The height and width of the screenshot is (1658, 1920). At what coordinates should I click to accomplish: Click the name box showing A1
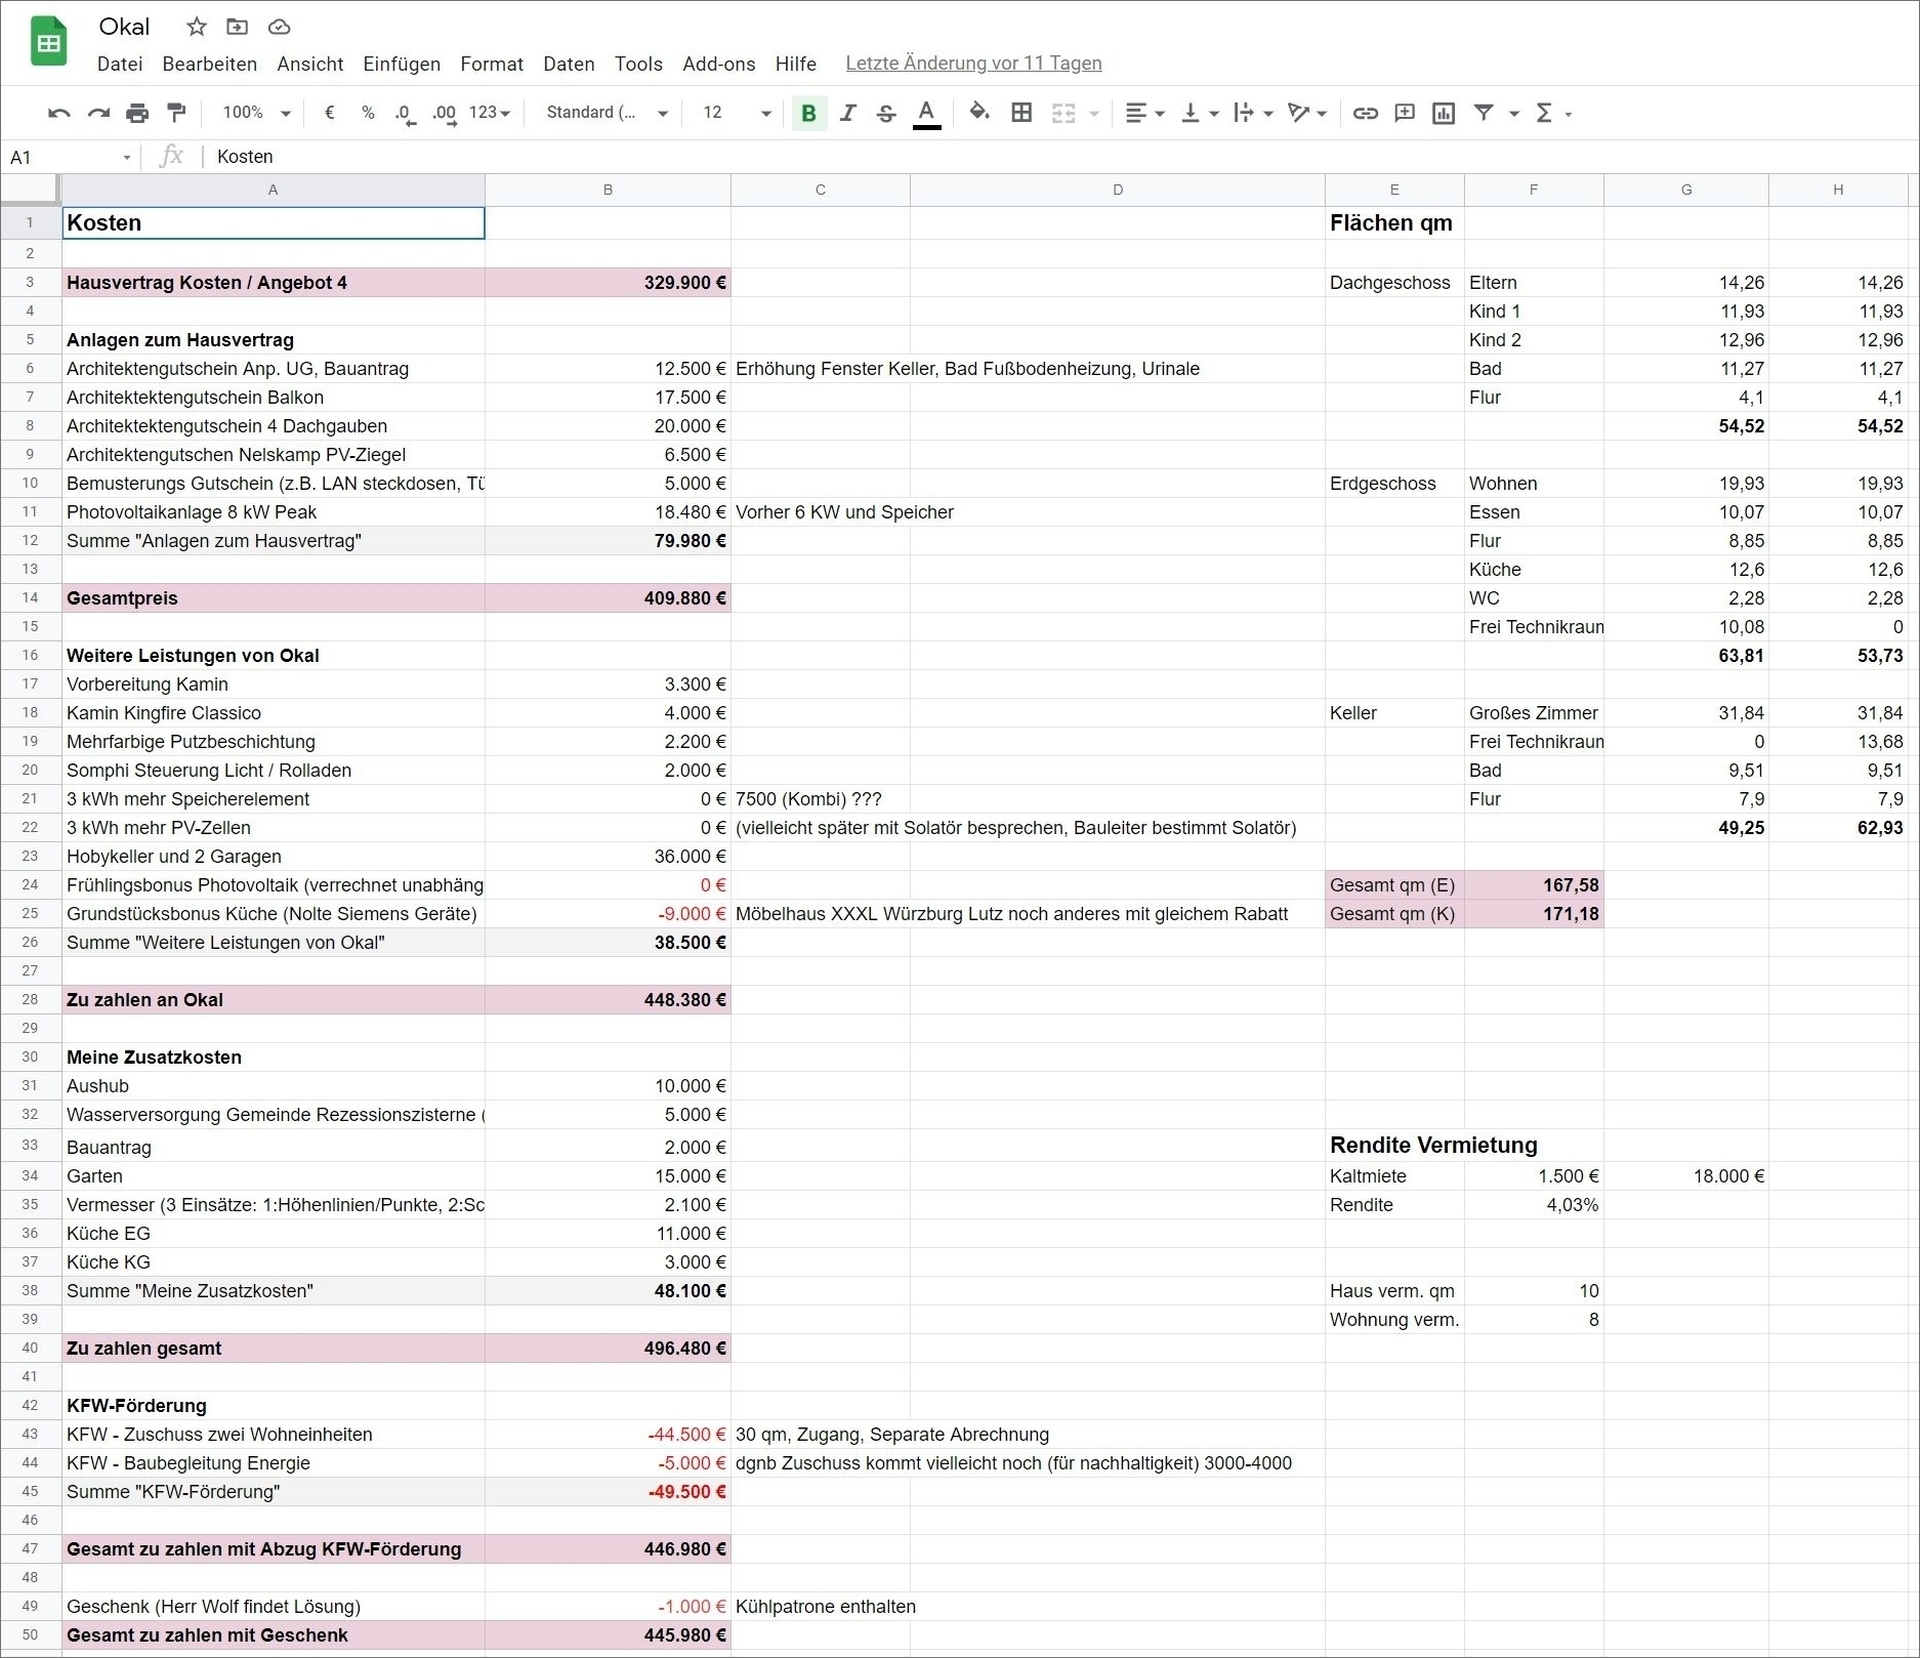pos(69,157)
